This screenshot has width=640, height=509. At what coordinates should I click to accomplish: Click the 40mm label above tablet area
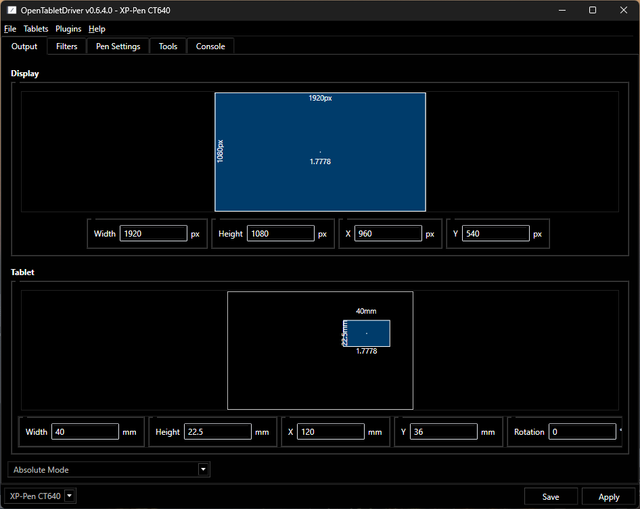click(366, 311)
